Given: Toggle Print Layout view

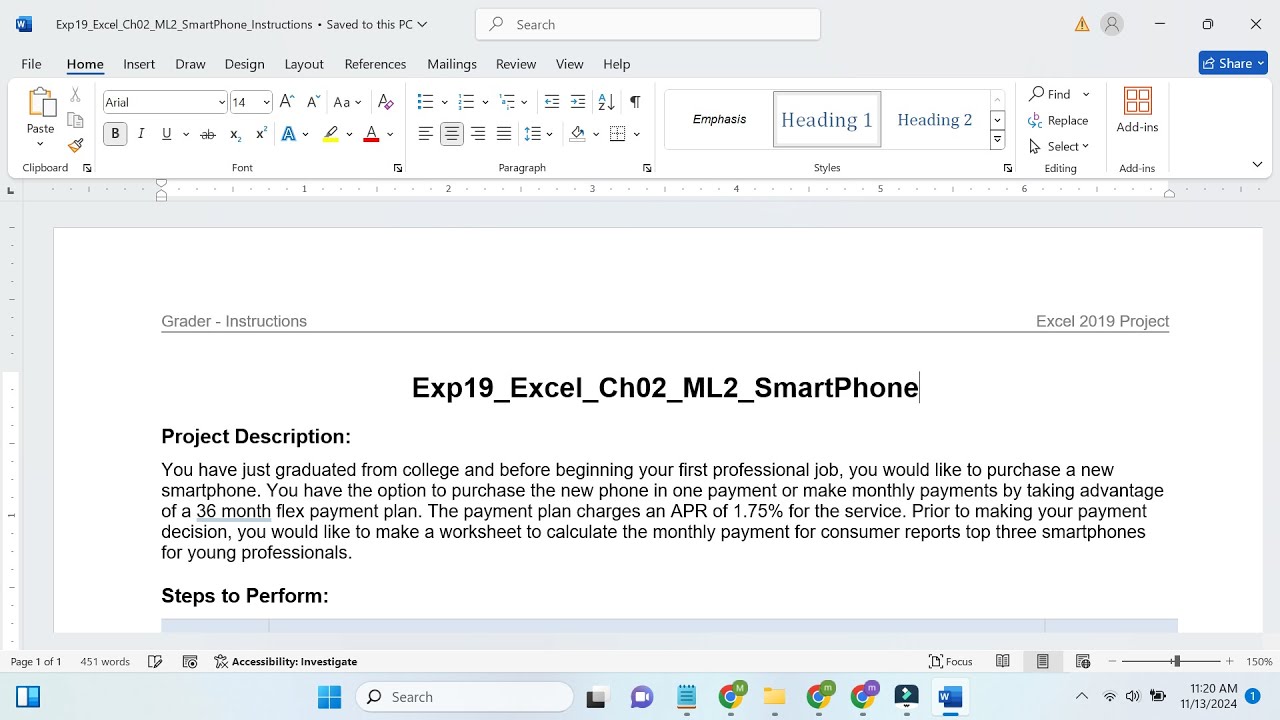Looking at the screenshot, I should (x=1043, y=661).
